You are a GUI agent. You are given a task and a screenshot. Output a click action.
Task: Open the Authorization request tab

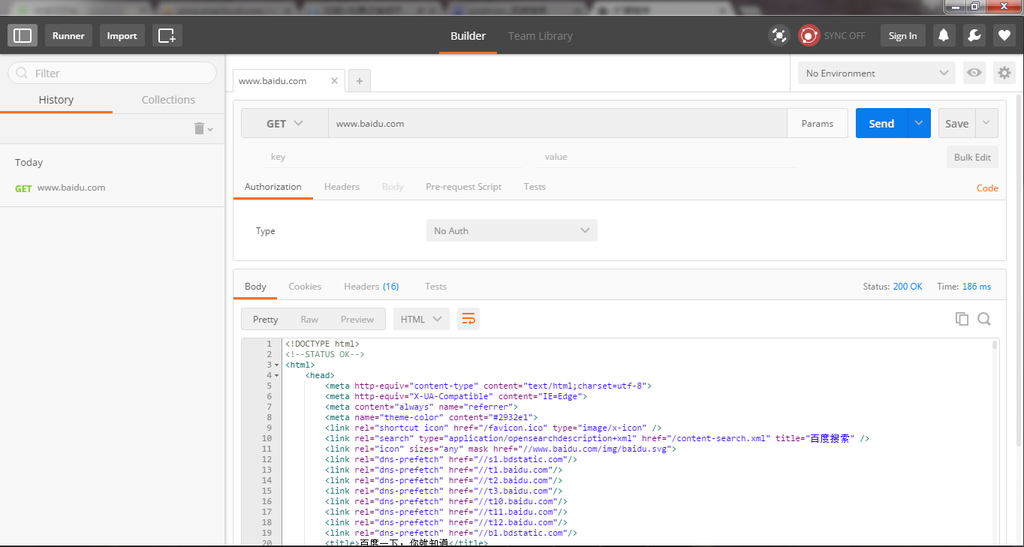273,187
